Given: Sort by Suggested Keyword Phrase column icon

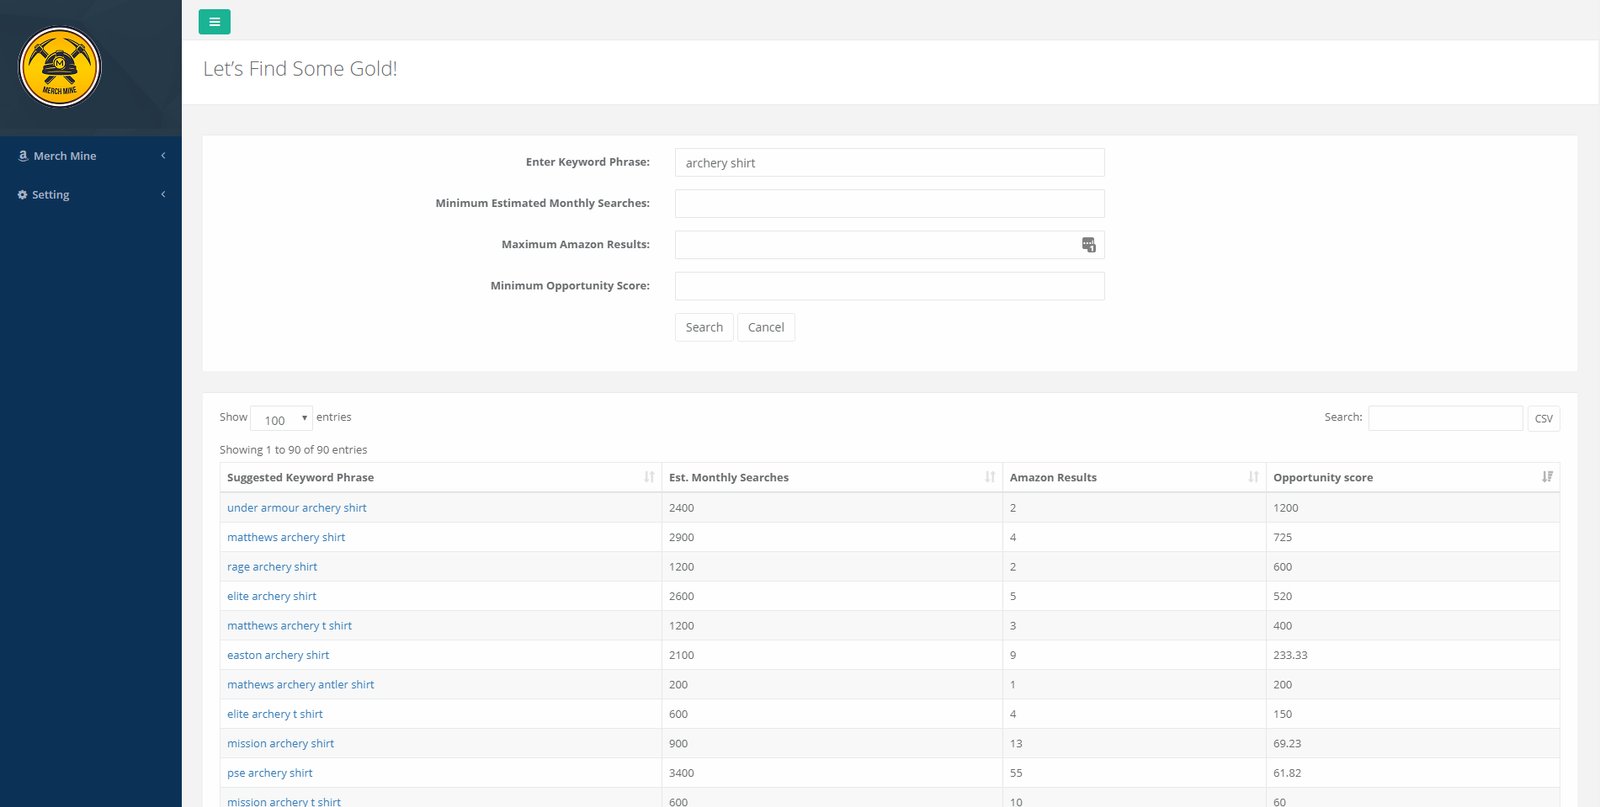Looking at the screenshot, I should 649,477.
